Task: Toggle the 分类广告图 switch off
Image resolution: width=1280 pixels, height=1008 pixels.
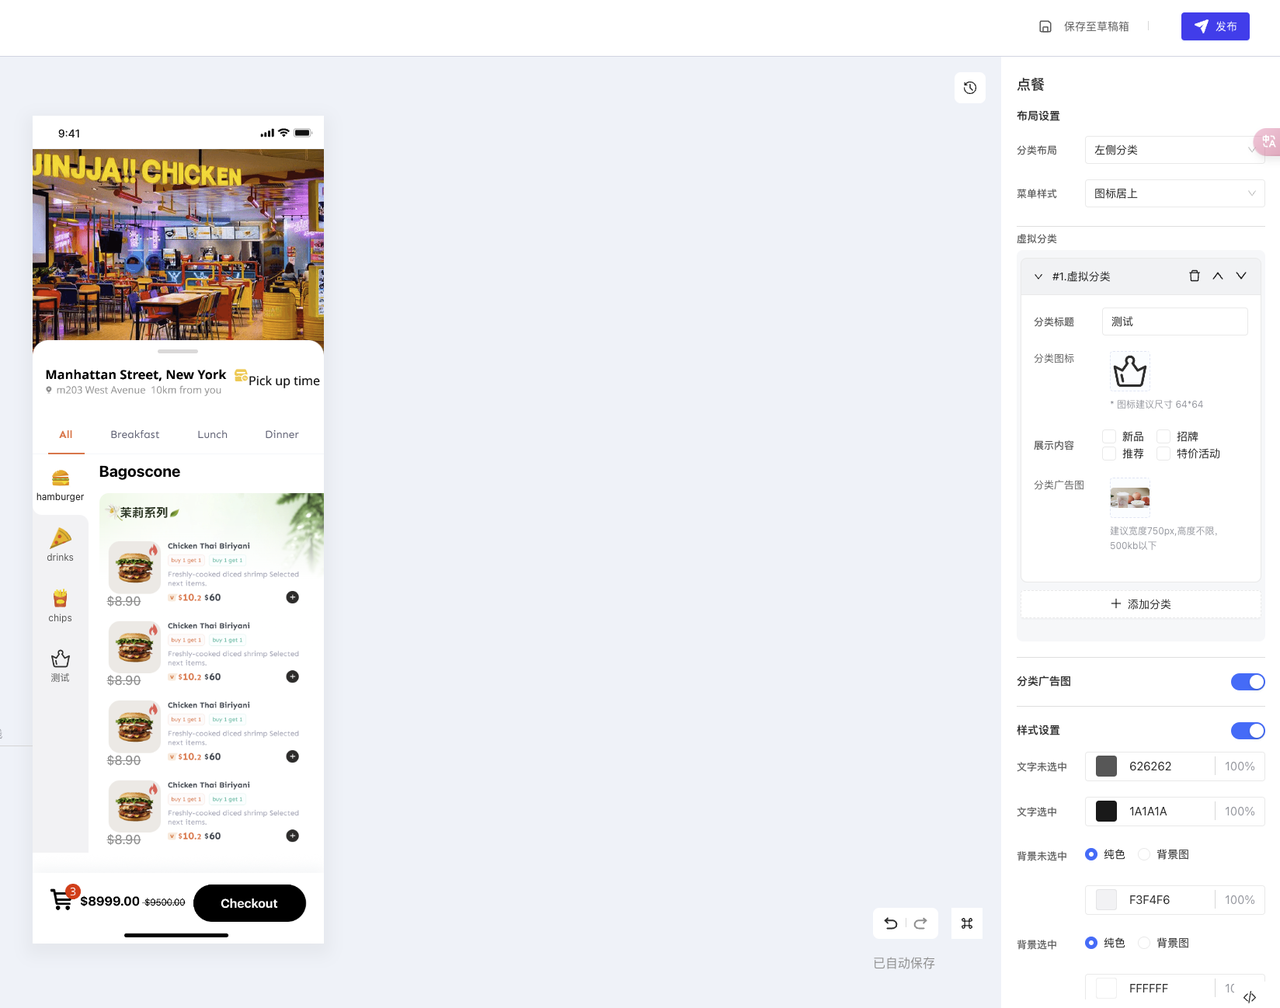Action: click(1248, 682)
